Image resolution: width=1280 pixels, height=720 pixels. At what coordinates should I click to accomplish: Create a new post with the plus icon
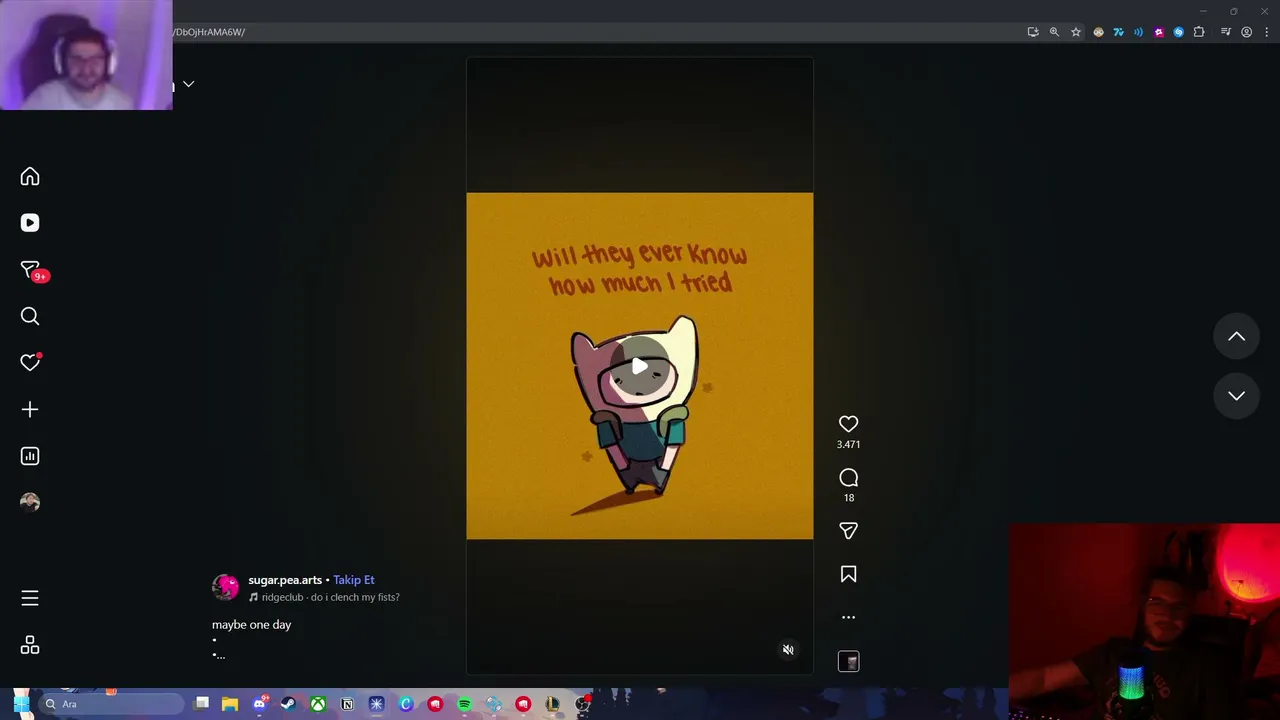click(30, 410)
